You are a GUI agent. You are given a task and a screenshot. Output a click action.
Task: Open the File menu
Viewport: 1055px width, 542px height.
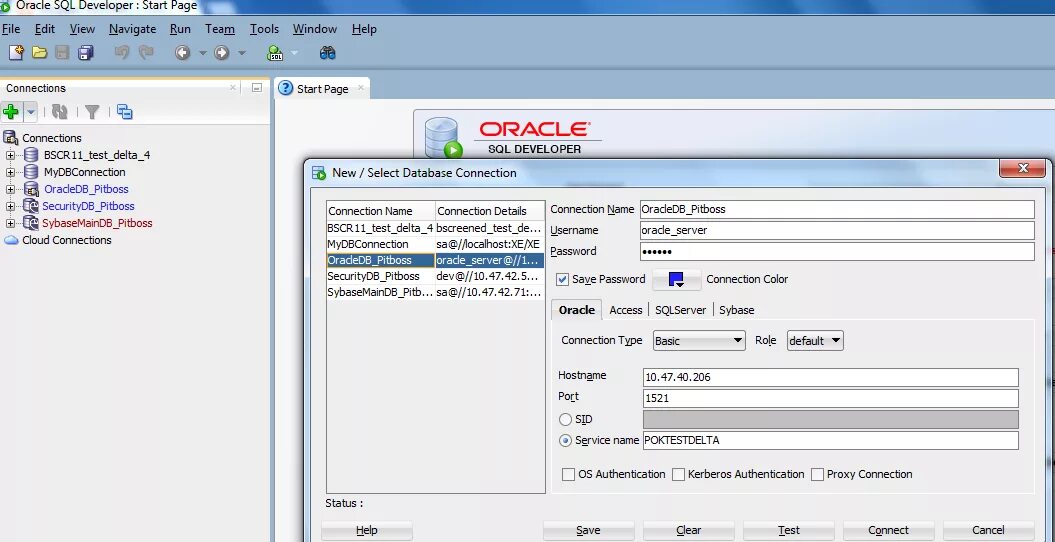coord(11,29)
